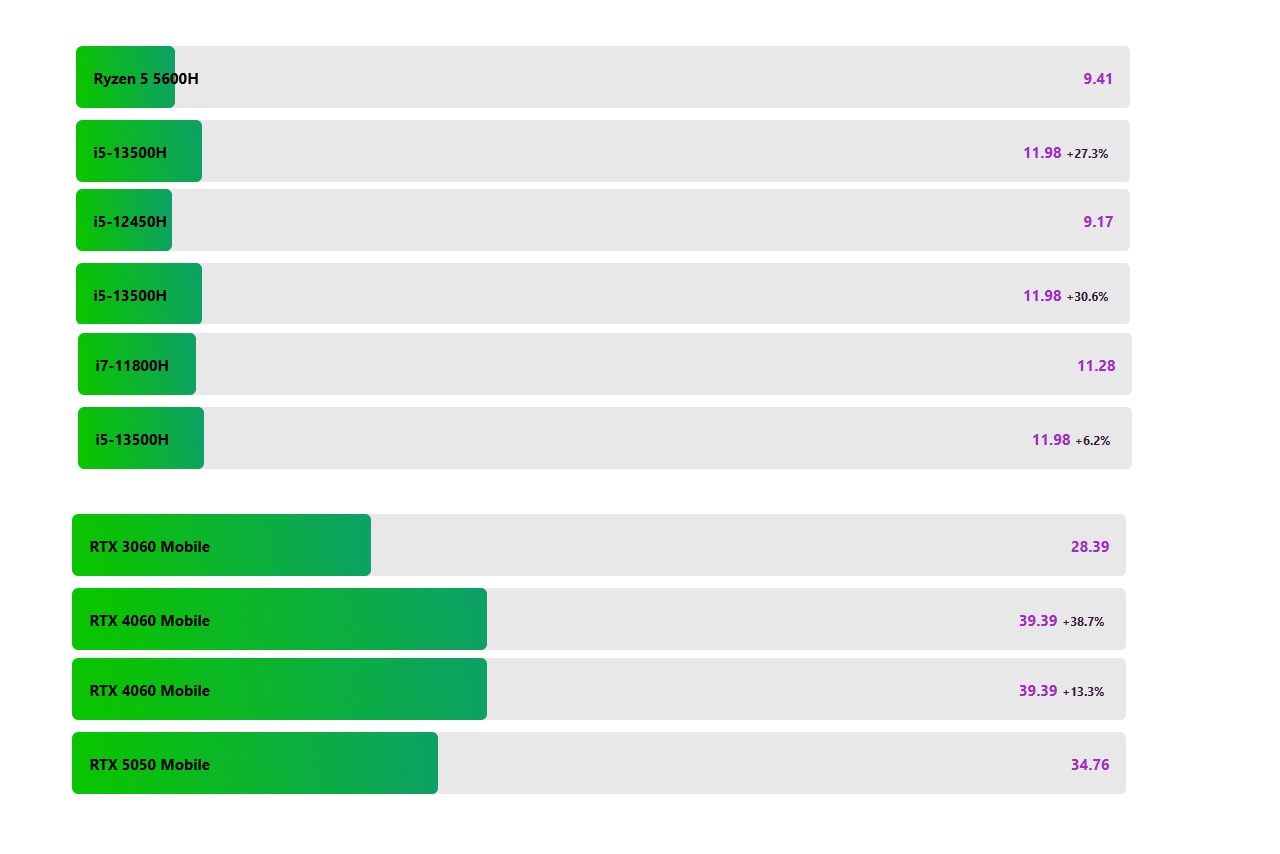
Task: Click the 39.39 score beside +38.7%
Action: click(x=1038, y=620)
